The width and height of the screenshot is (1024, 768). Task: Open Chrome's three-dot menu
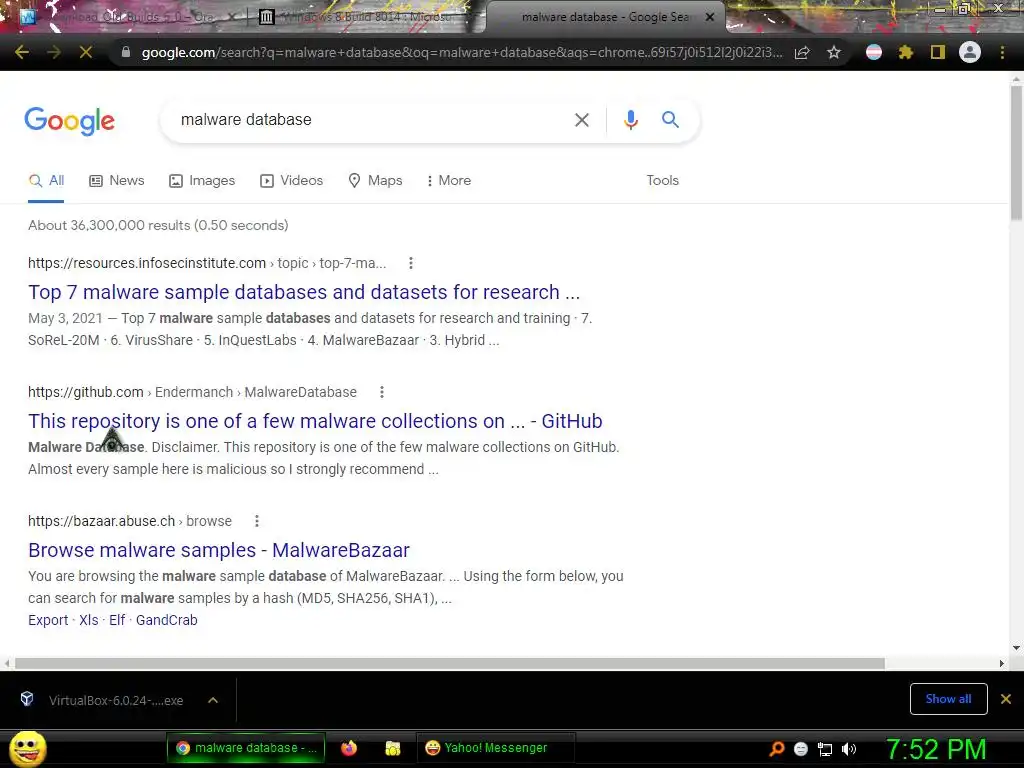point(1002,52)
